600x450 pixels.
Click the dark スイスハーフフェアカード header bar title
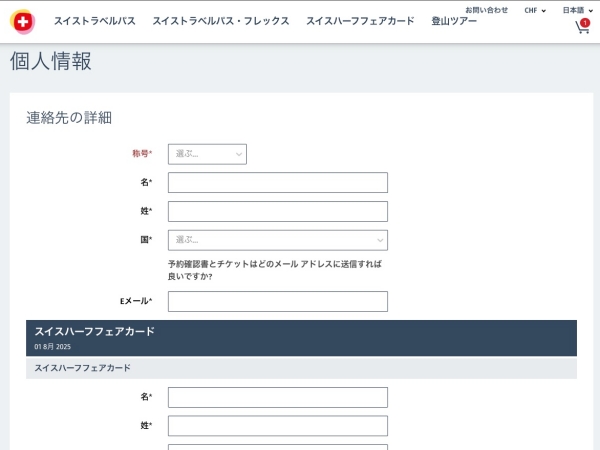click(x=95, y=331)
